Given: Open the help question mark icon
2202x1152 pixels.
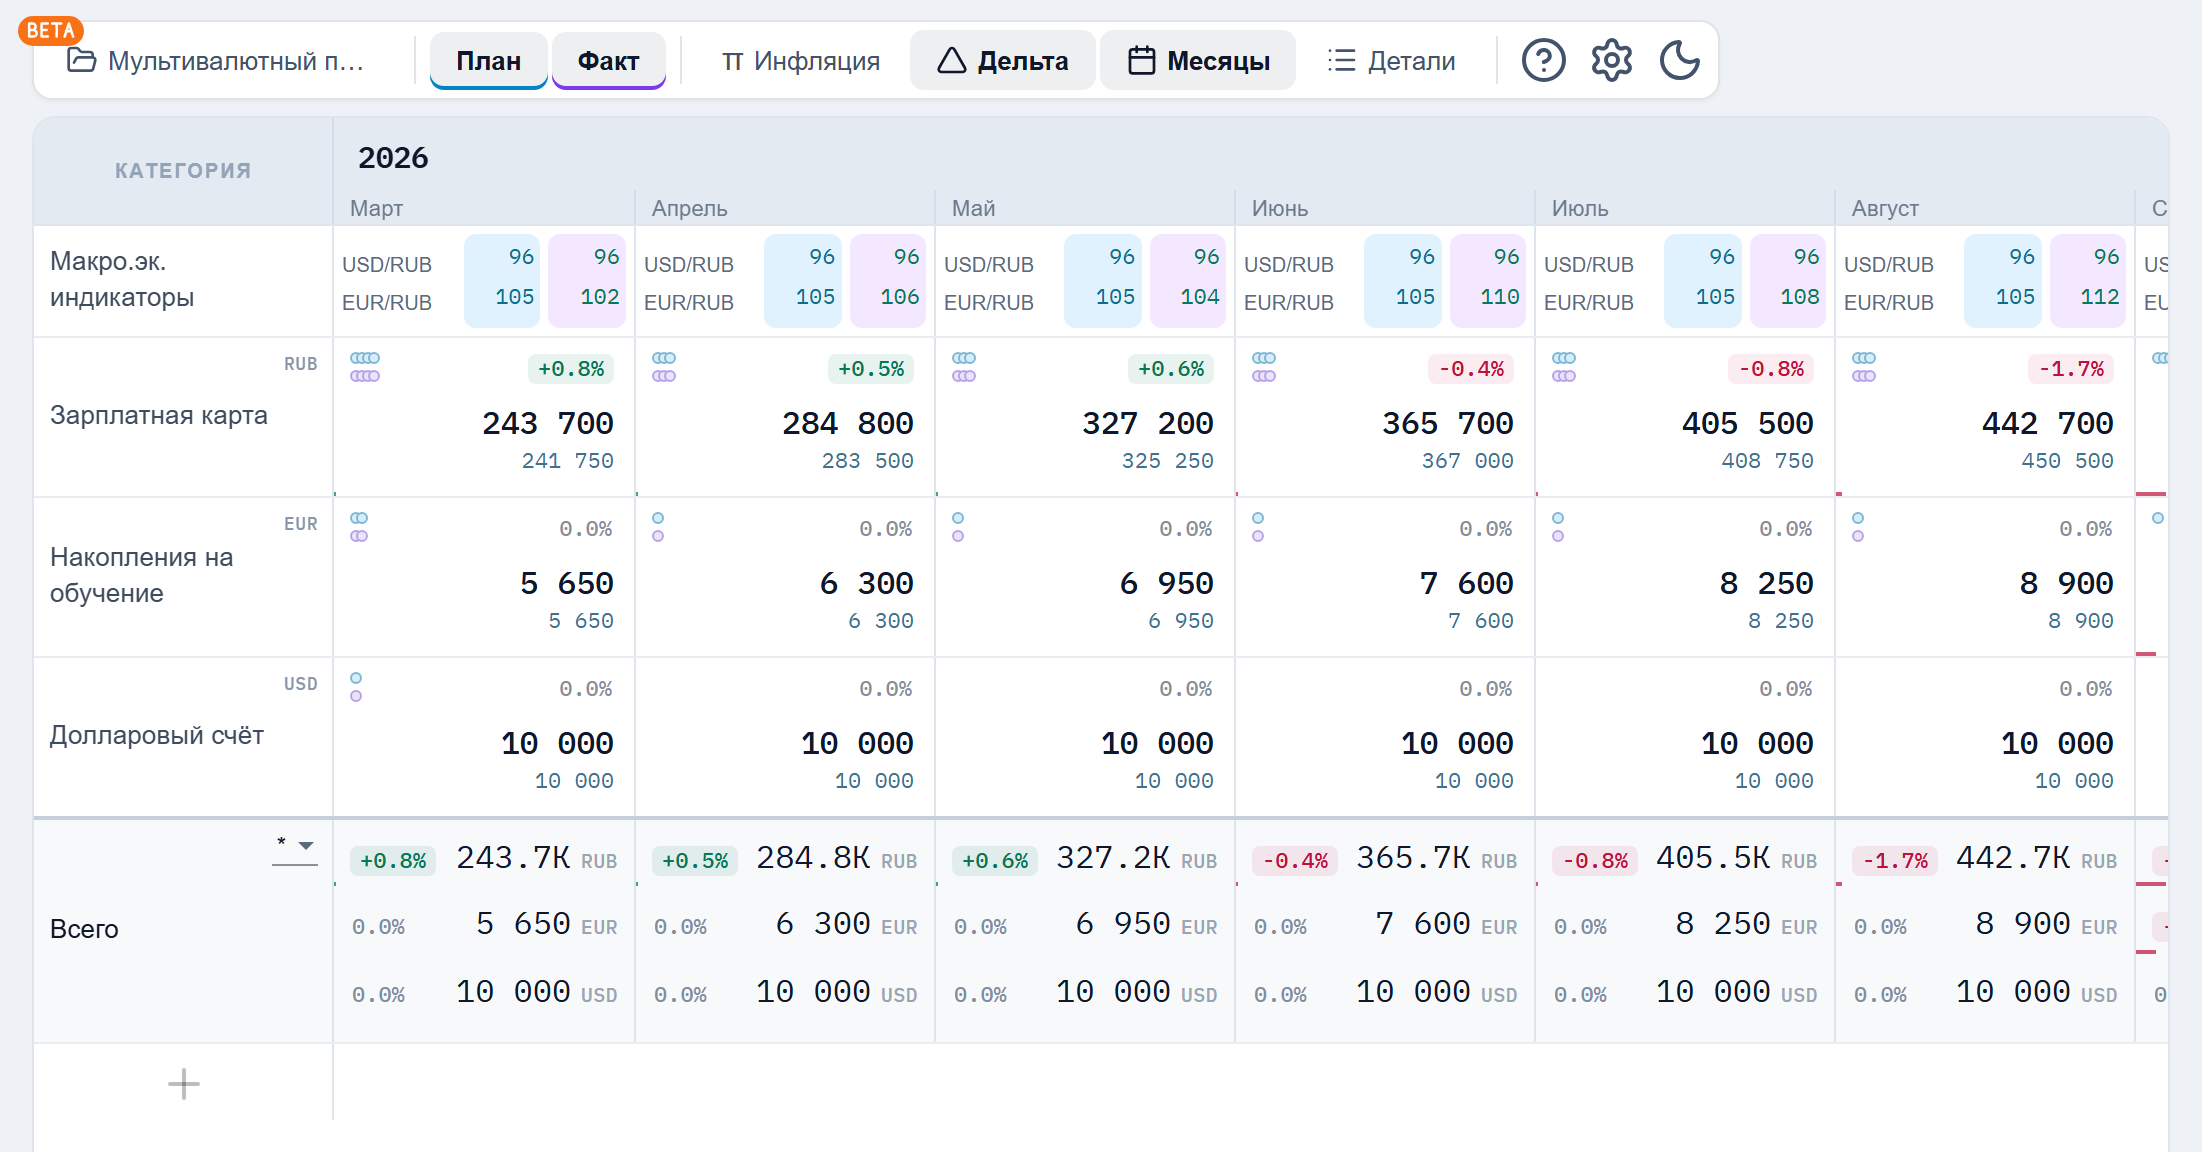Looking at the screenshot, I should coord(1543,60).
